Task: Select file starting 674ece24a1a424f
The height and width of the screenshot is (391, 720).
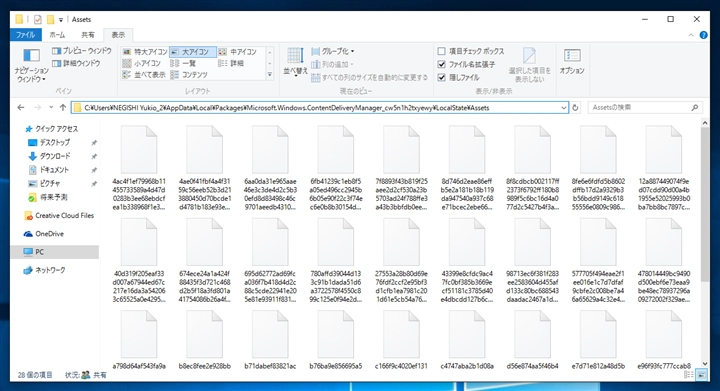Action: pyautogui.click(x=204, y=260)
